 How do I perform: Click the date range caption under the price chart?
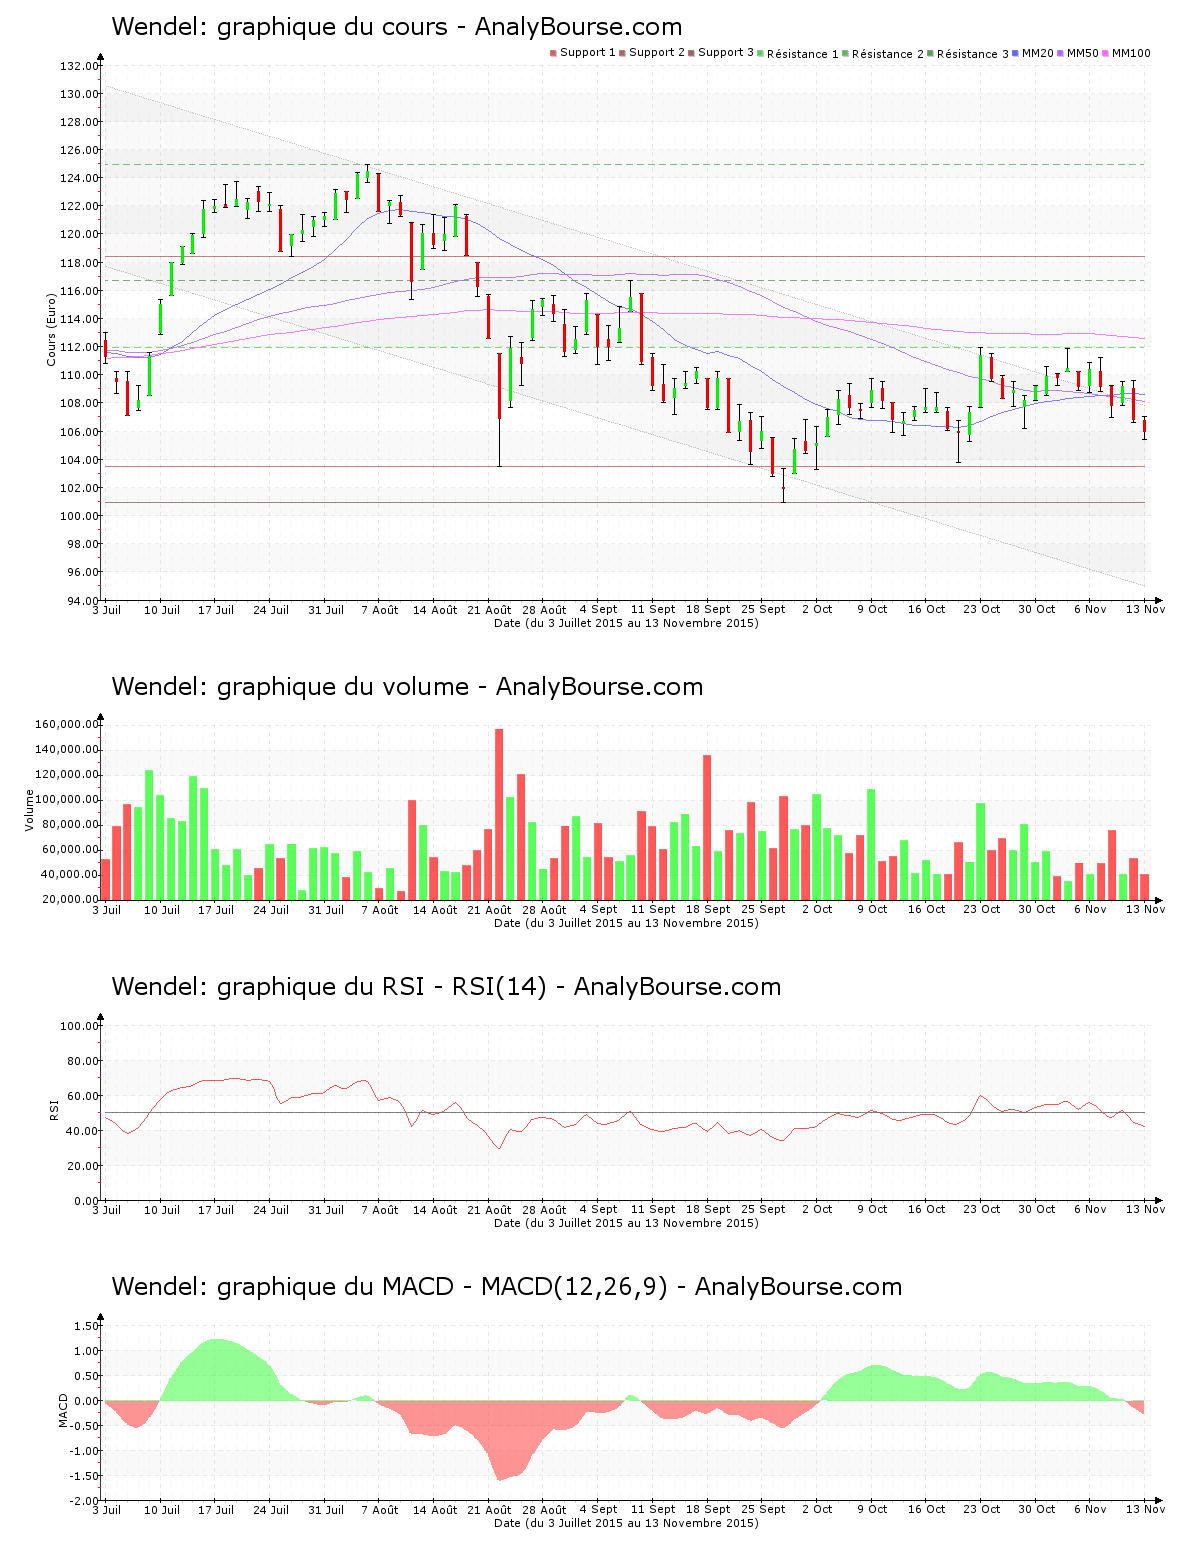[626, 623]
